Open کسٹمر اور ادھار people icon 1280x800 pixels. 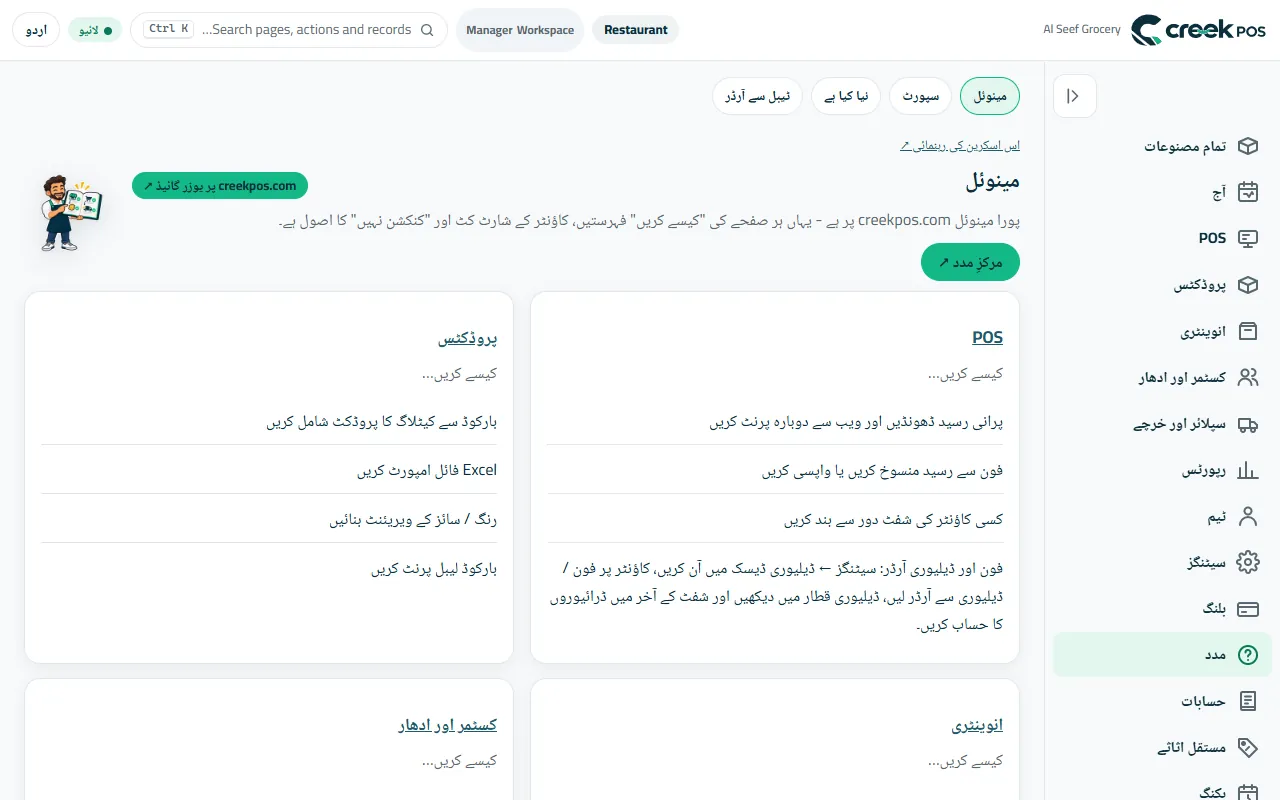[1247, 377]
